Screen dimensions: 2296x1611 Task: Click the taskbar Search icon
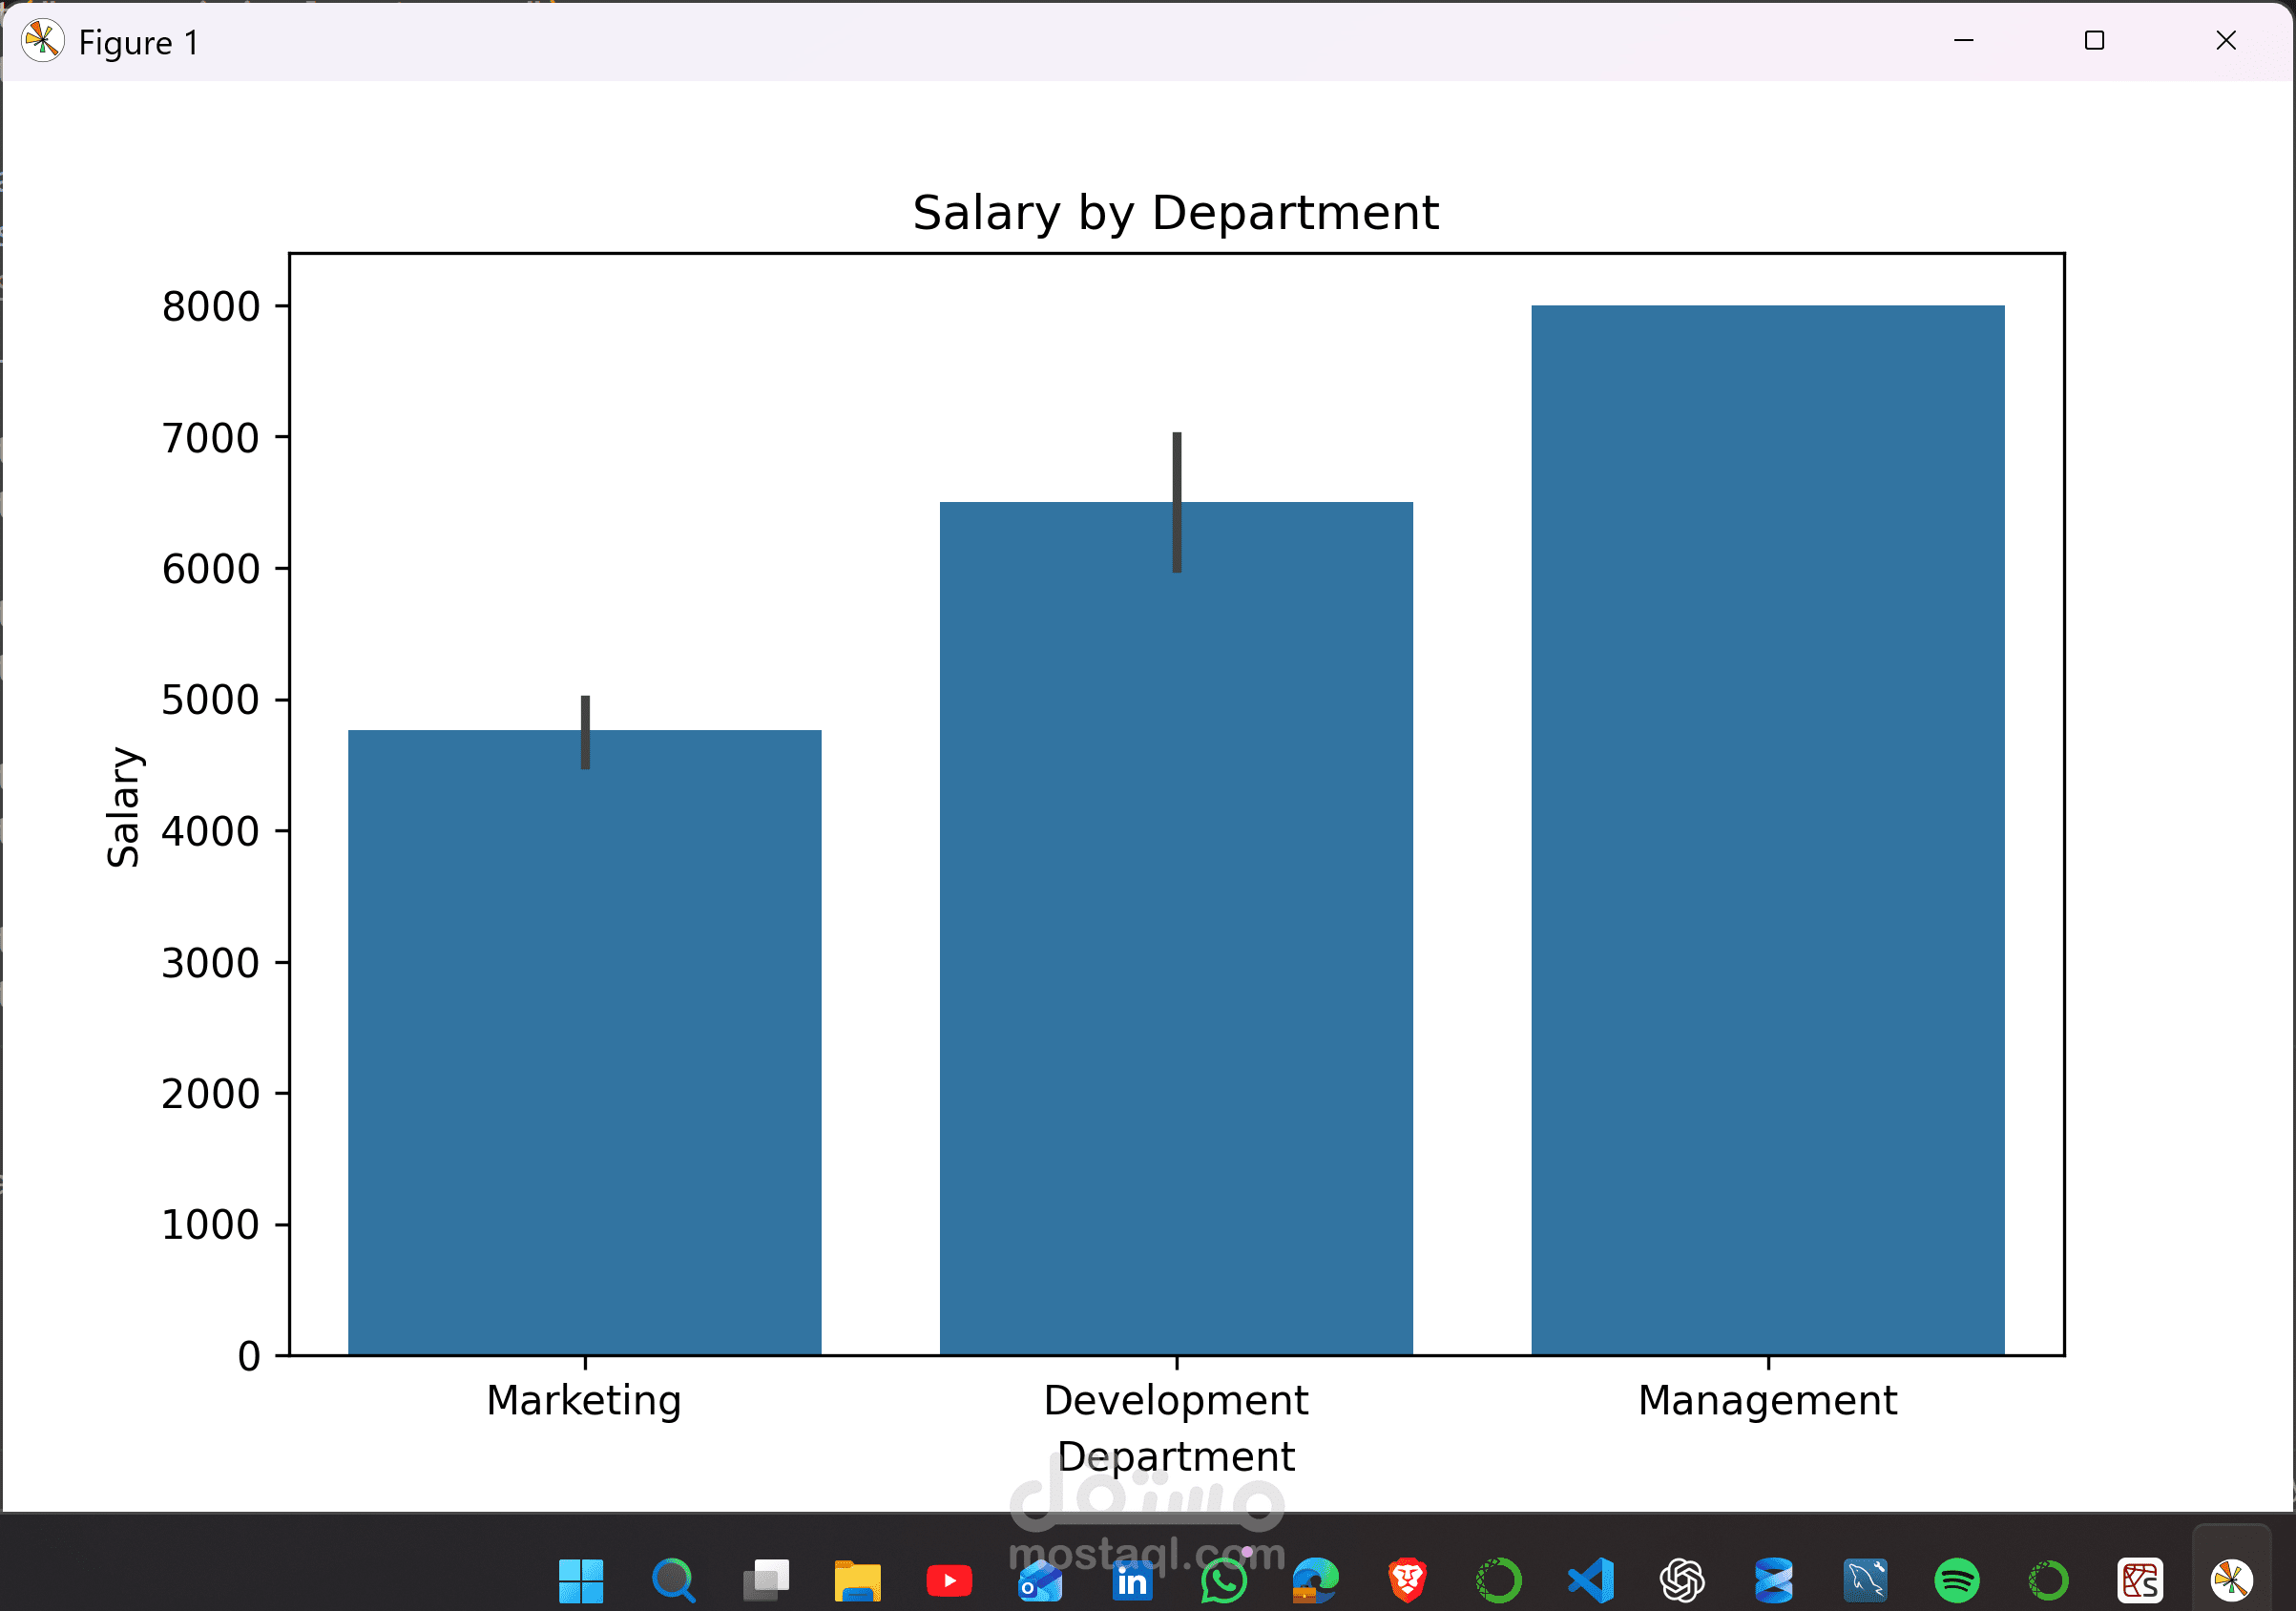click(x=673, y=1581)
